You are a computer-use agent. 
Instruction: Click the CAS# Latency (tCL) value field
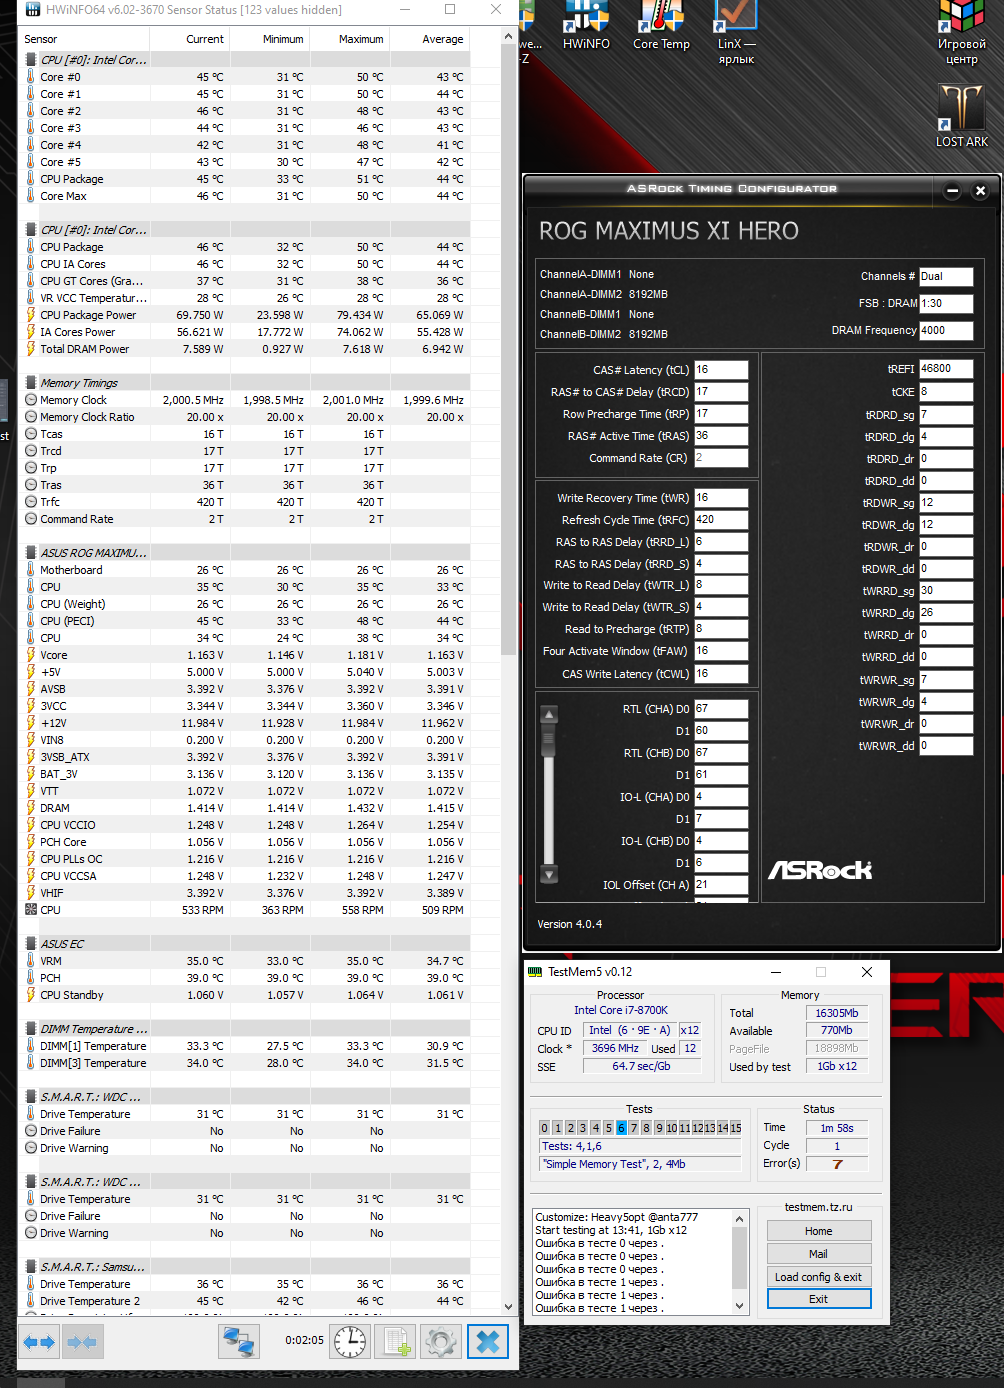[721, 370]
